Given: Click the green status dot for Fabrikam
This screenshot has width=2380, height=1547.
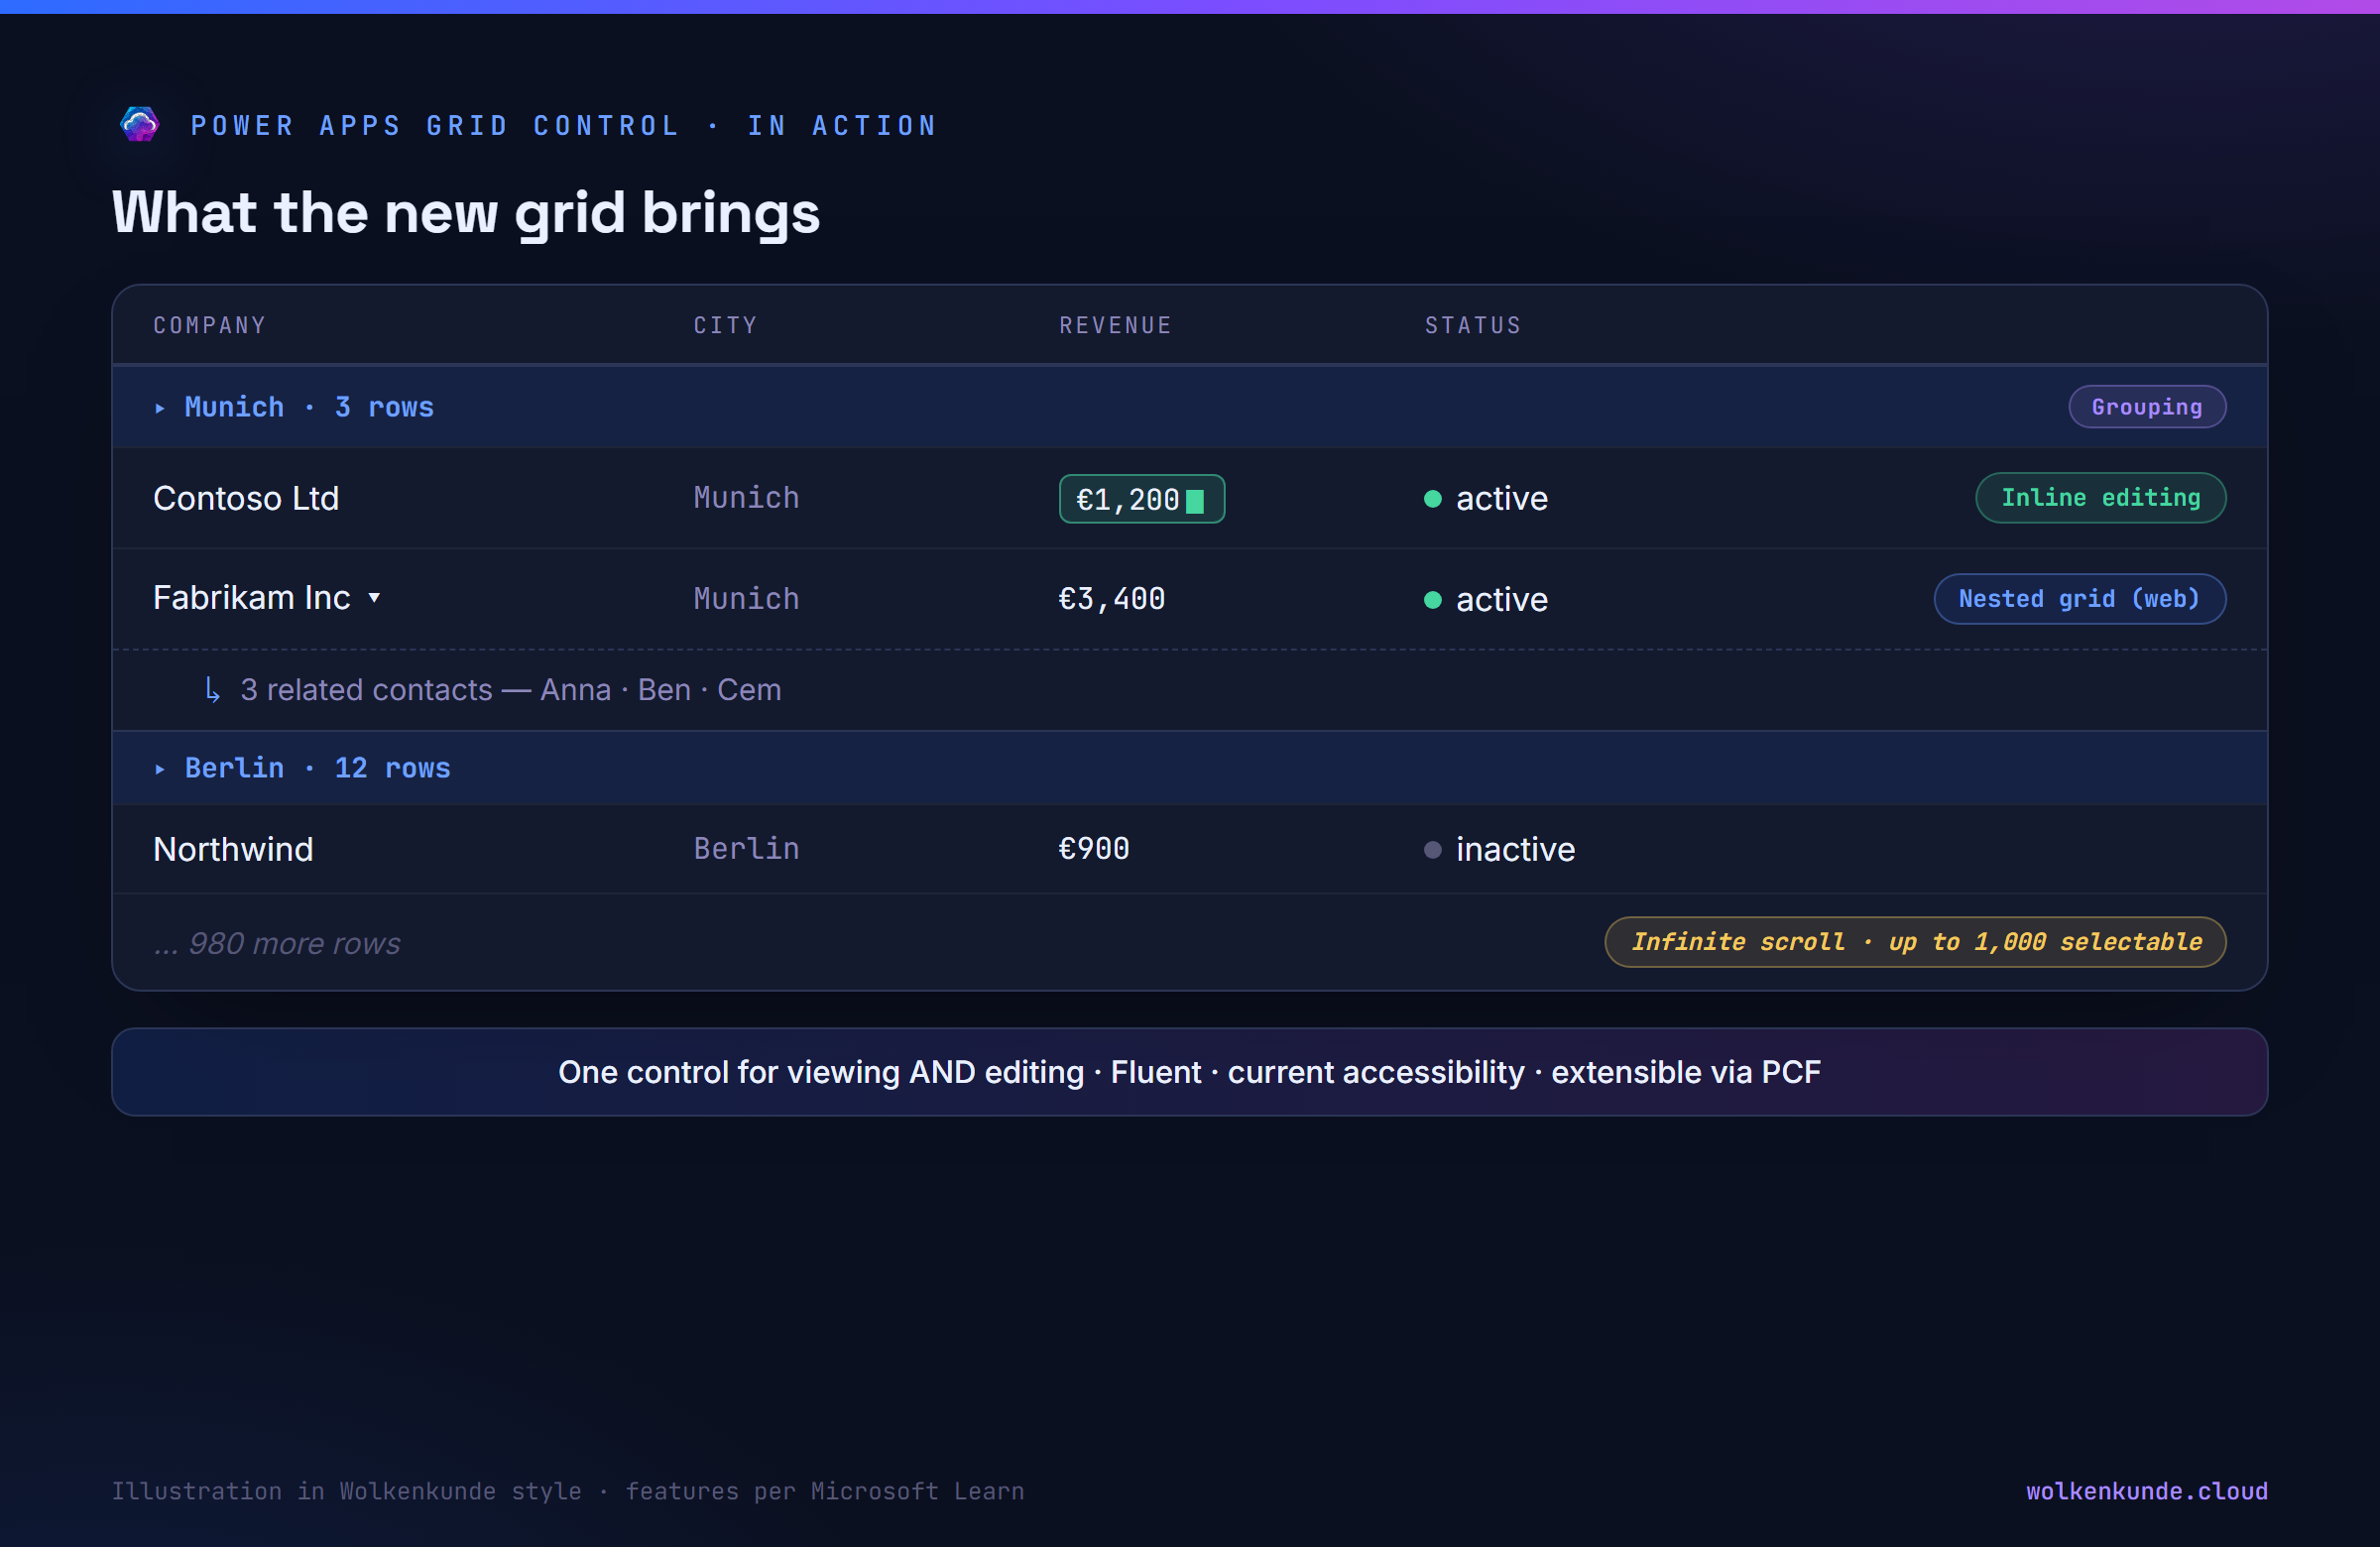Looking at the screenshot, I should tap(1433, 600).
